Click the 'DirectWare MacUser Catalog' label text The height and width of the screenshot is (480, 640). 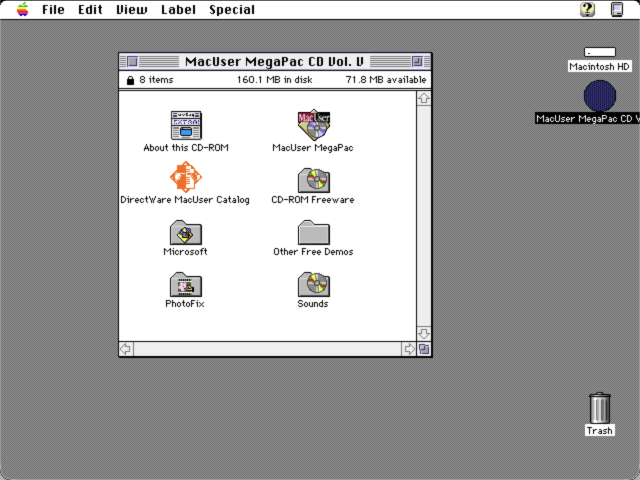click(185, 200)
